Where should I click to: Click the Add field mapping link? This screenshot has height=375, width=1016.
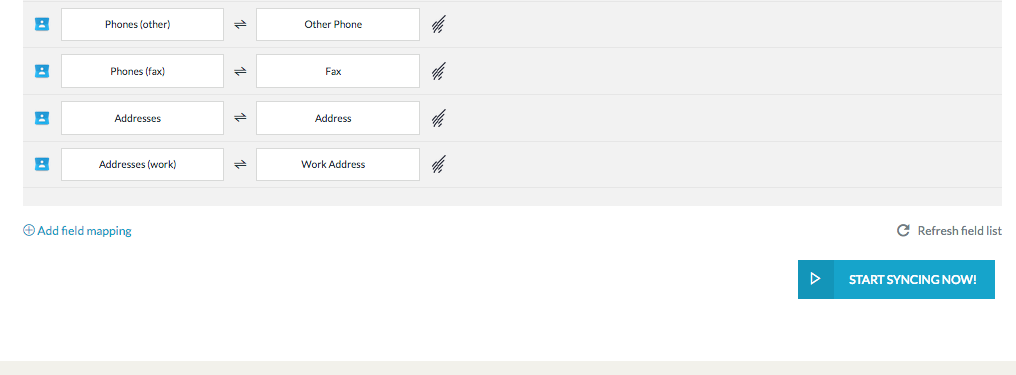coord(77,231)
